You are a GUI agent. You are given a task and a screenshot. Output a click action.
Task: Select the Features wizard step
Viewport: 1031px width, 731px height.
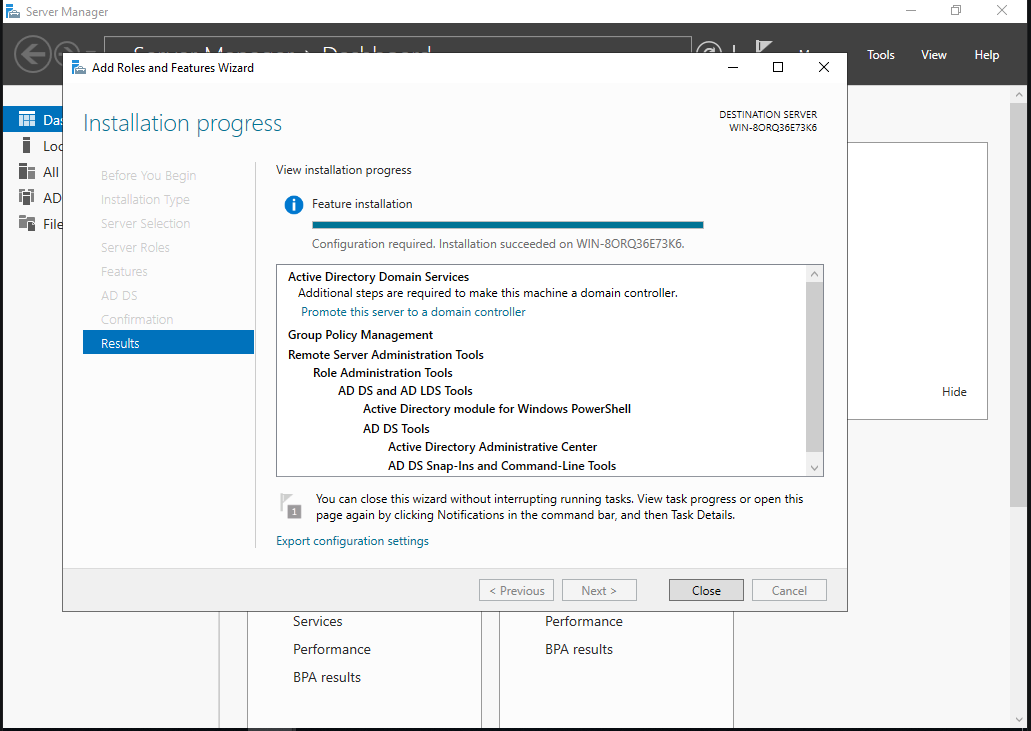(124, 271)
